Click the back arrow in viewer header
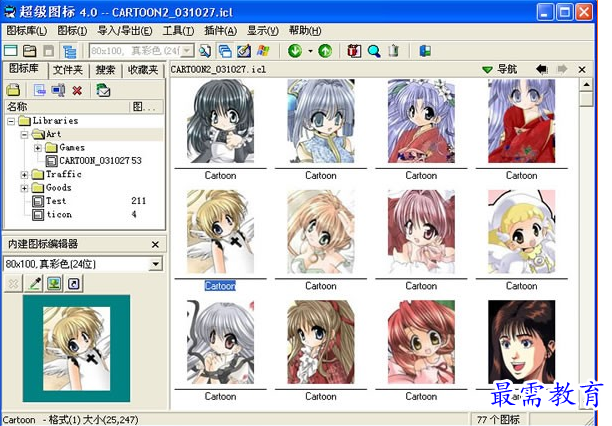 542,70
